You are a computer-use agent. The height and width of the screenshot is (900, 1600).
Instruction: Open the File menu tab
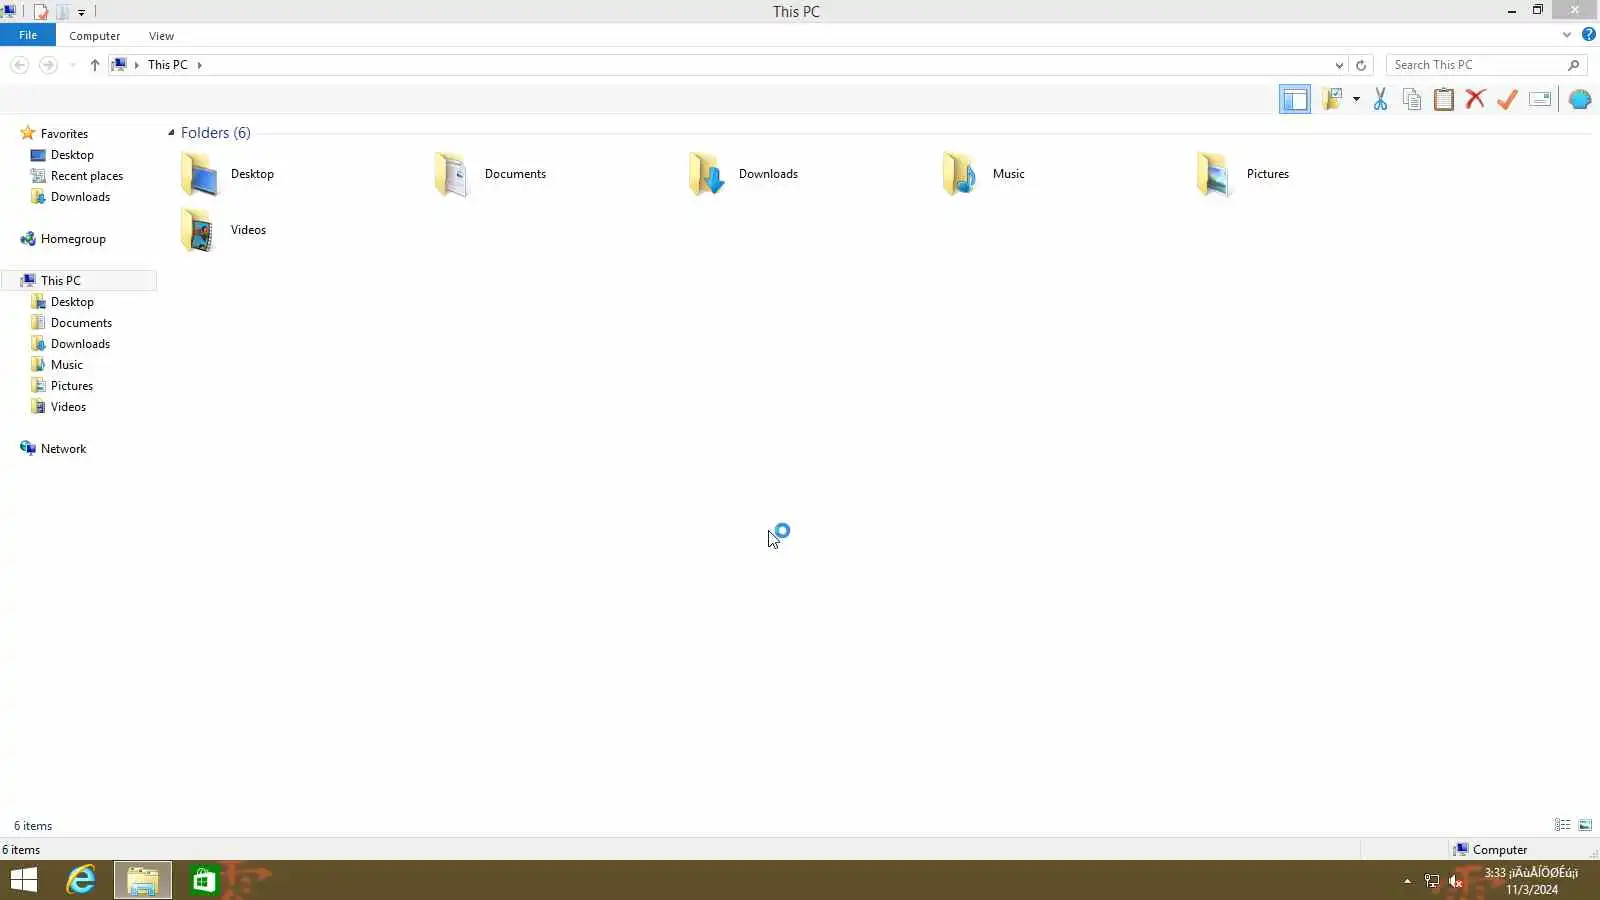[x=28, y=35]
